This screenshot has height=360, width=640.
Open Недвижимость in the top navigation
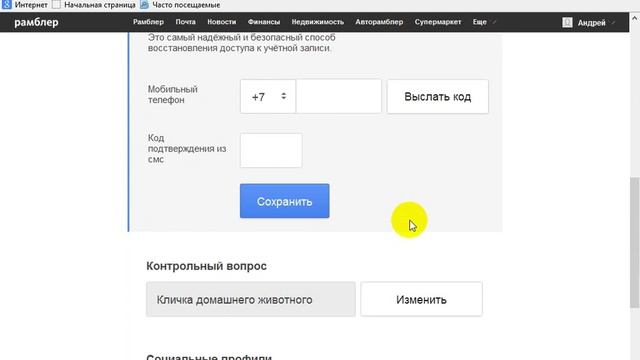point(318,22)
